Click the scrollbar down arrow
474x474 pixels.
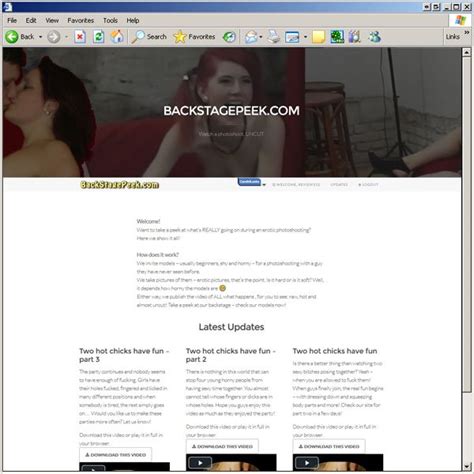click(466, 466)
